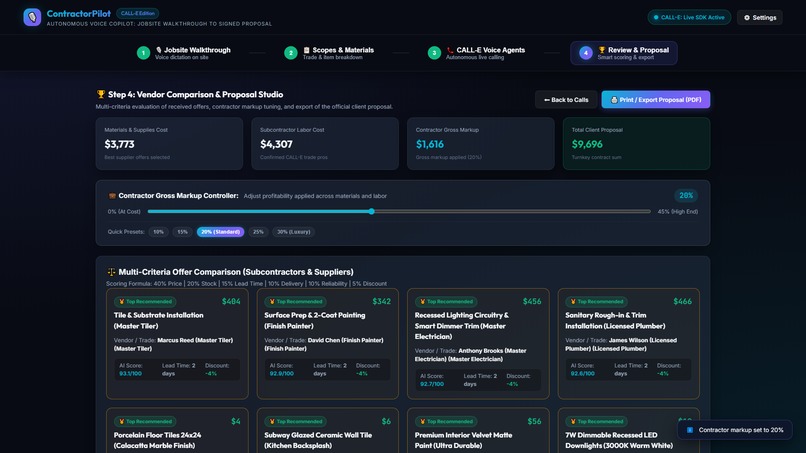Click the microphone icon beside Jobsite Walkthrough
Screen dimensions: 806x453
(x=159, y=50)
